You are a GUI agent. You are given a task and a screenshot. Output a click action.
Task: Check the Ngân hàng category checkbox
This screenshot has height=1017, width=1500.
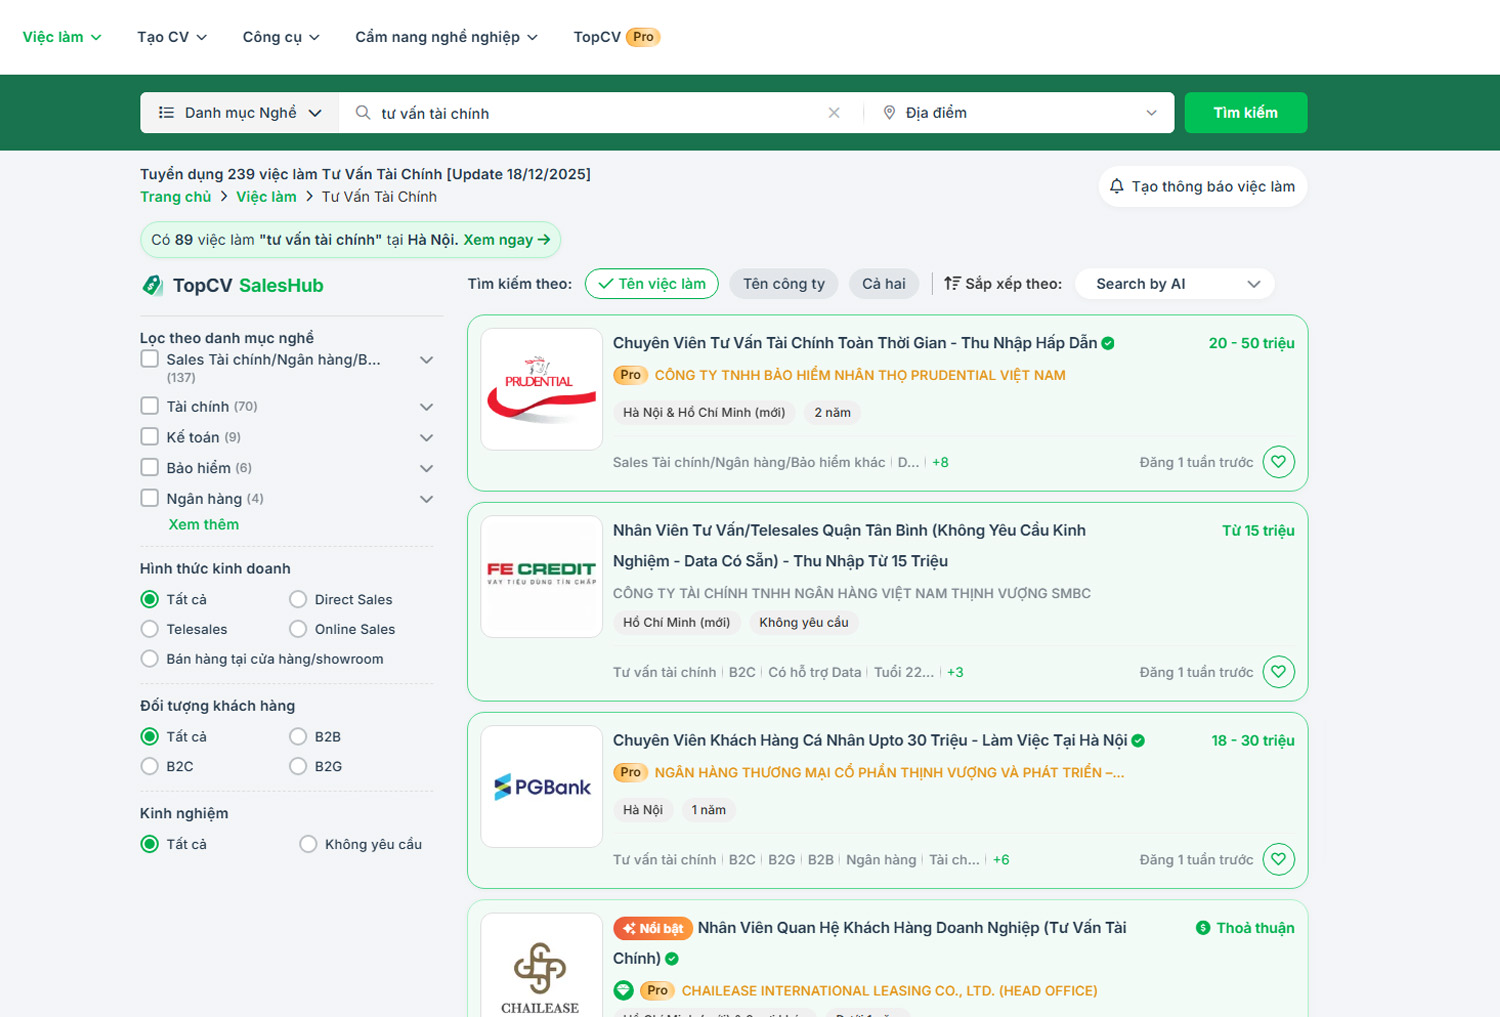pos(150,498)
